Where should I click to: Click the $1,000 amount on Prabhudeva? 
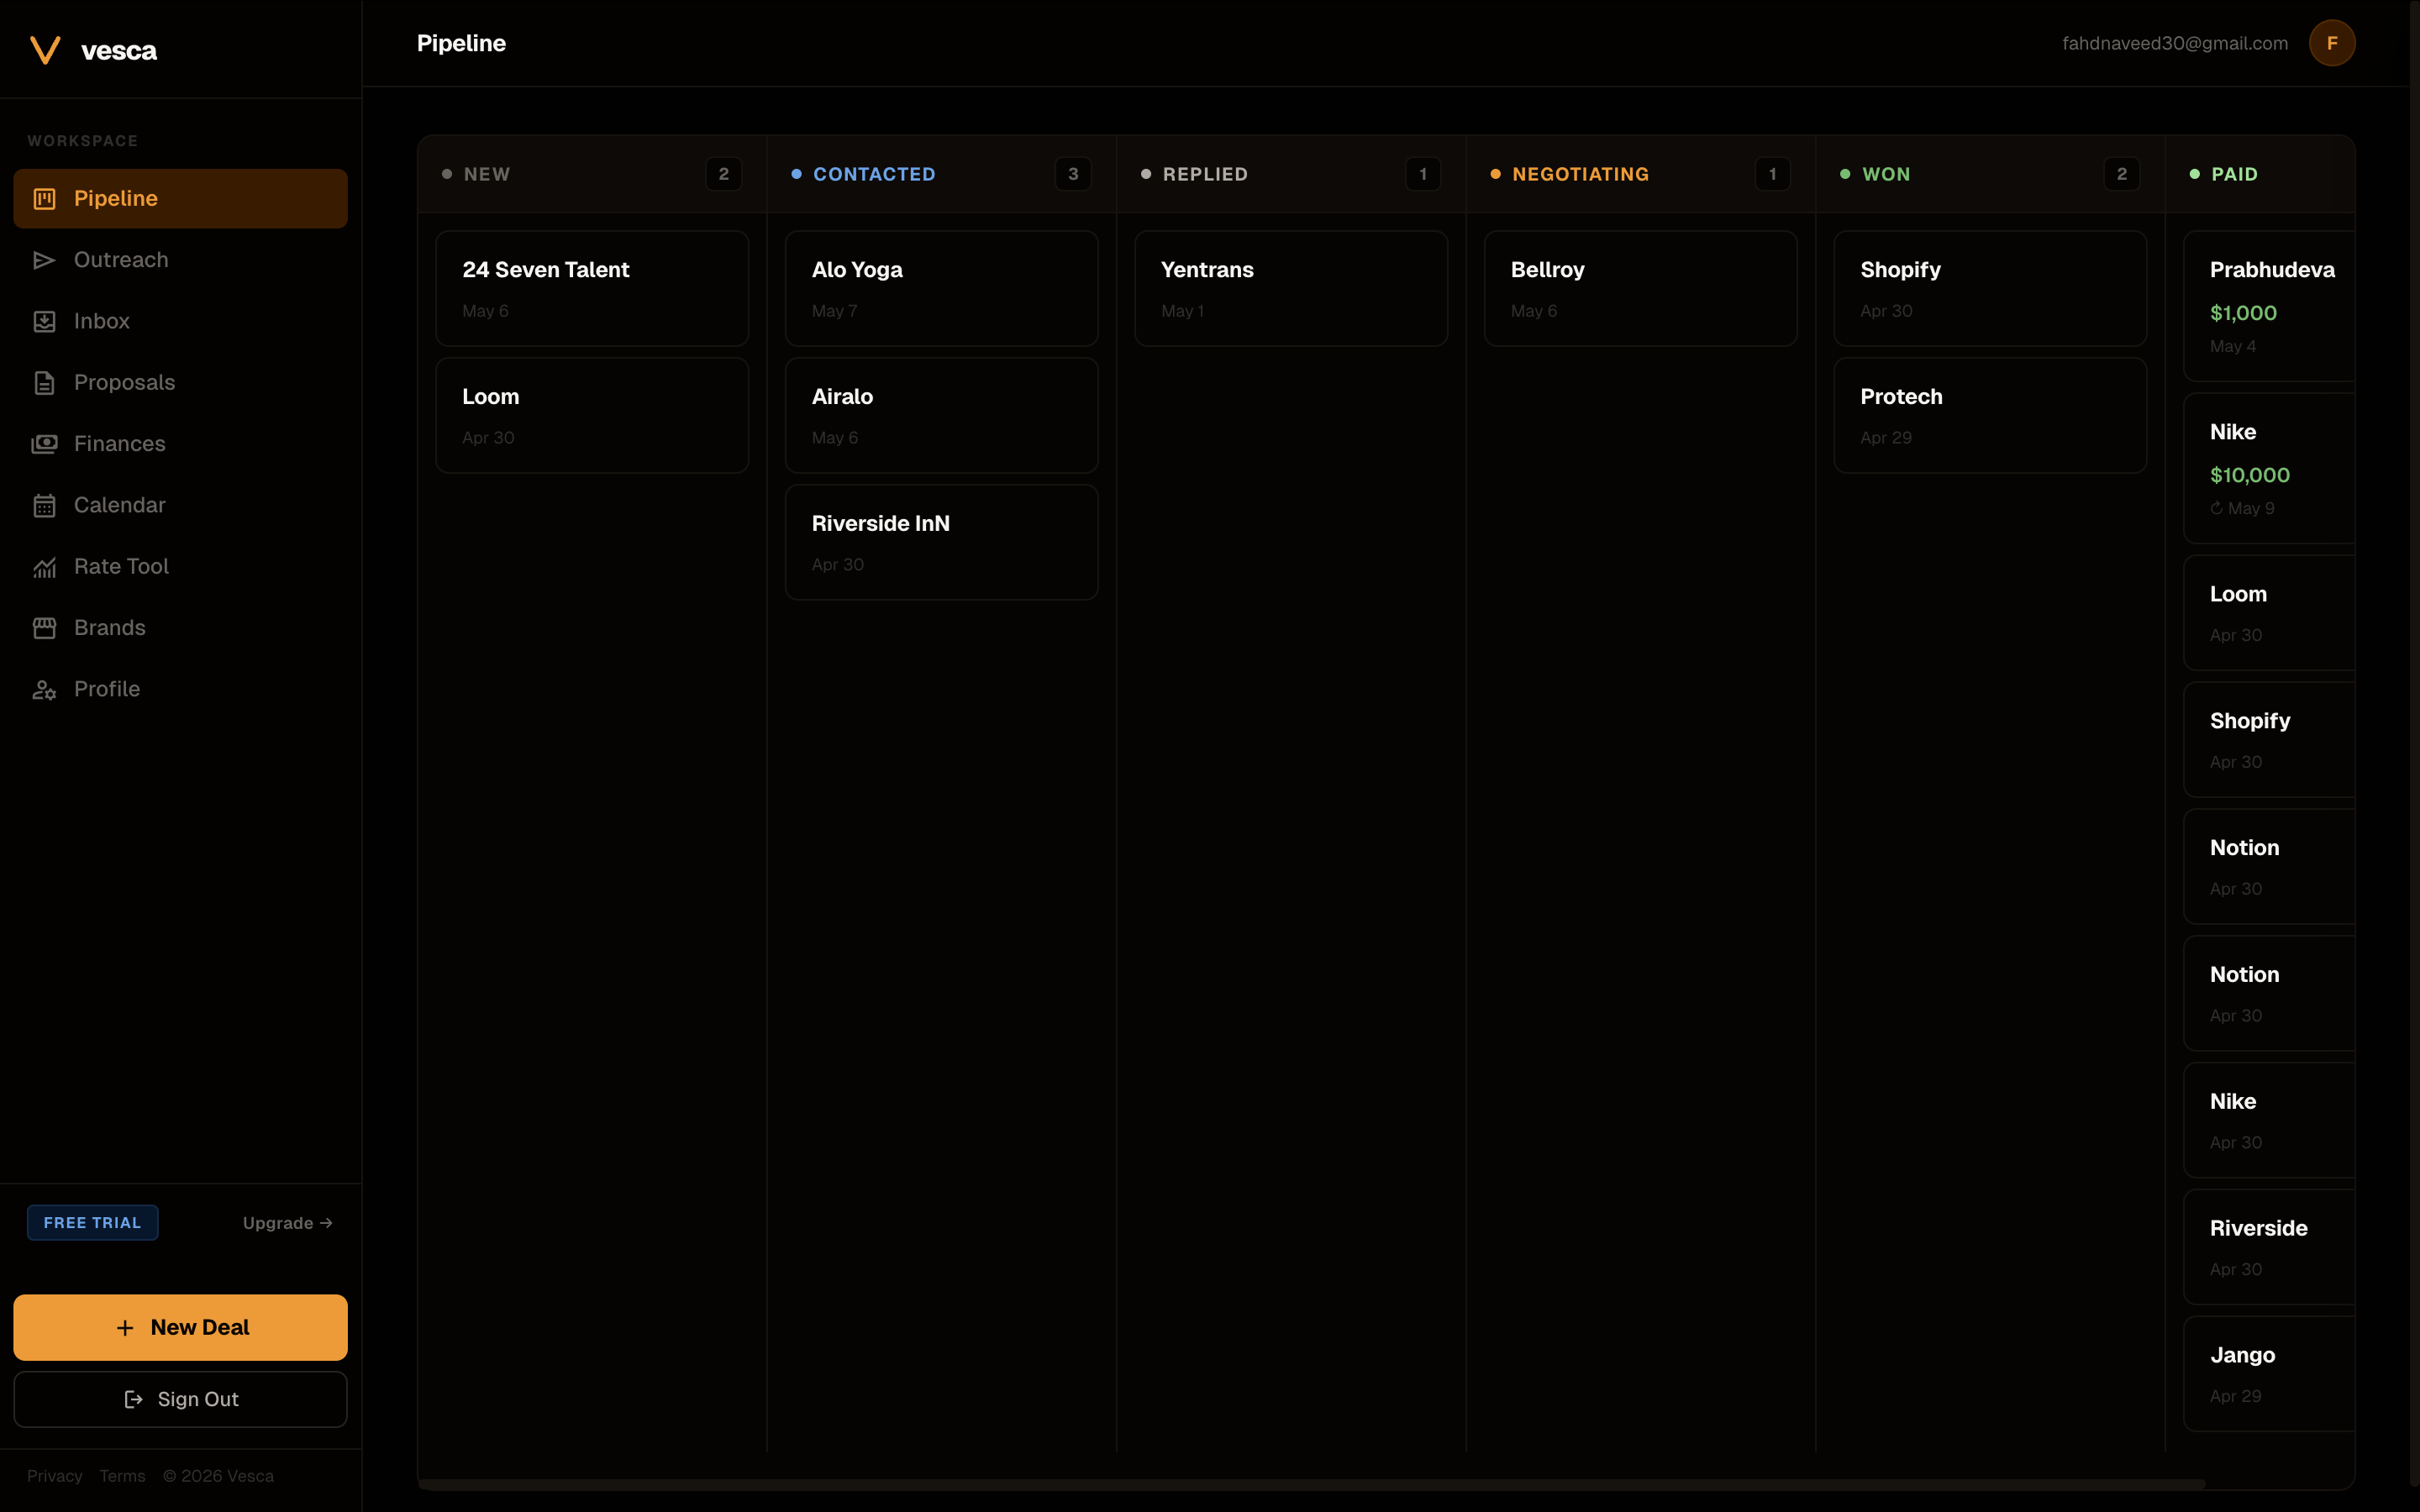2243,313
